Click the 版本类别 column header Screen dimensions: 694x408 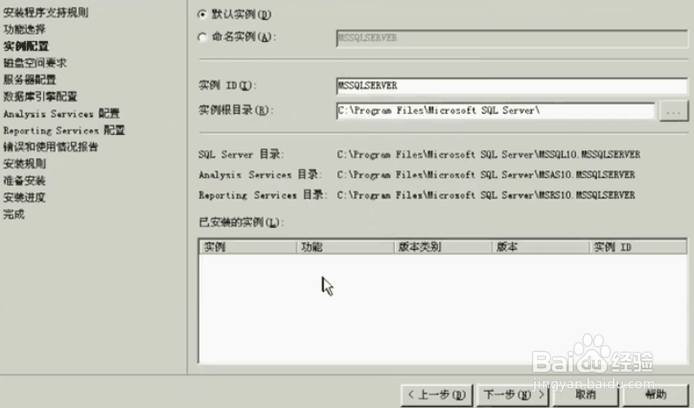point(443,247)
